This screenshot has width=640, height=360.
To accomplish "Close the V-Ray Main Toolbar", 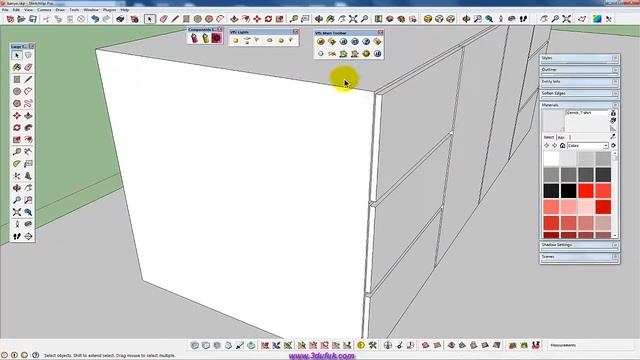I will (x=380, y=33).
